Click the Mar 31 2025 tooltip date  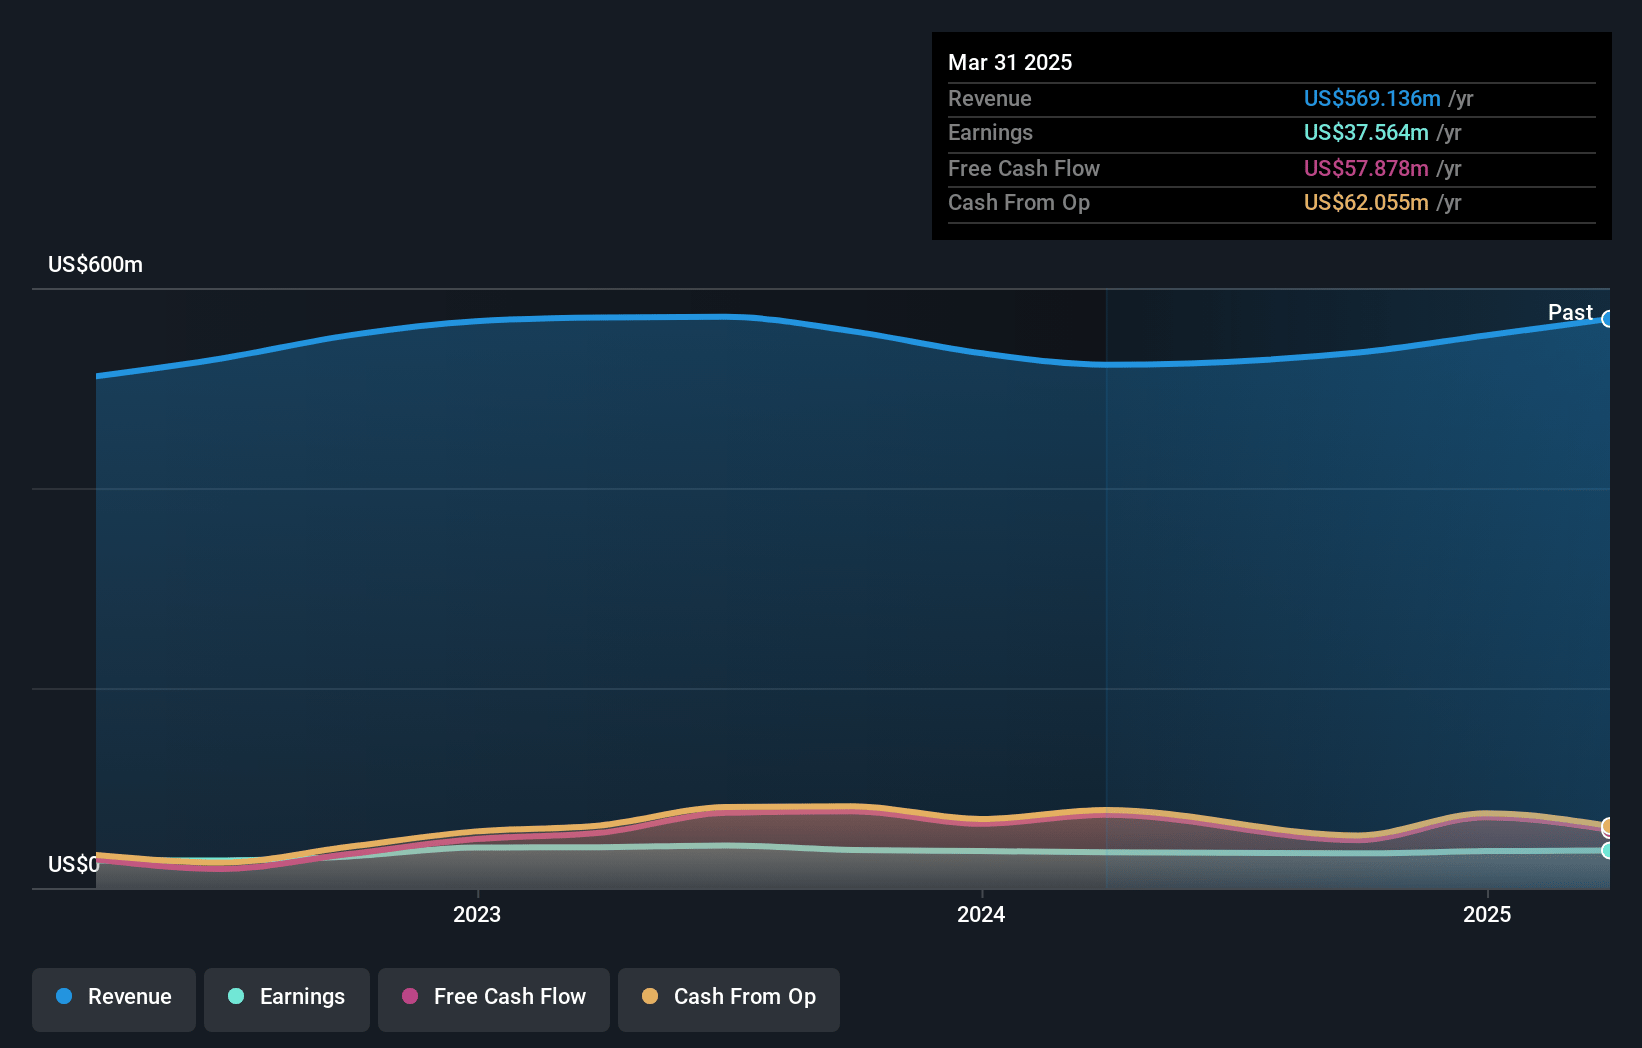click(1010, 62)
